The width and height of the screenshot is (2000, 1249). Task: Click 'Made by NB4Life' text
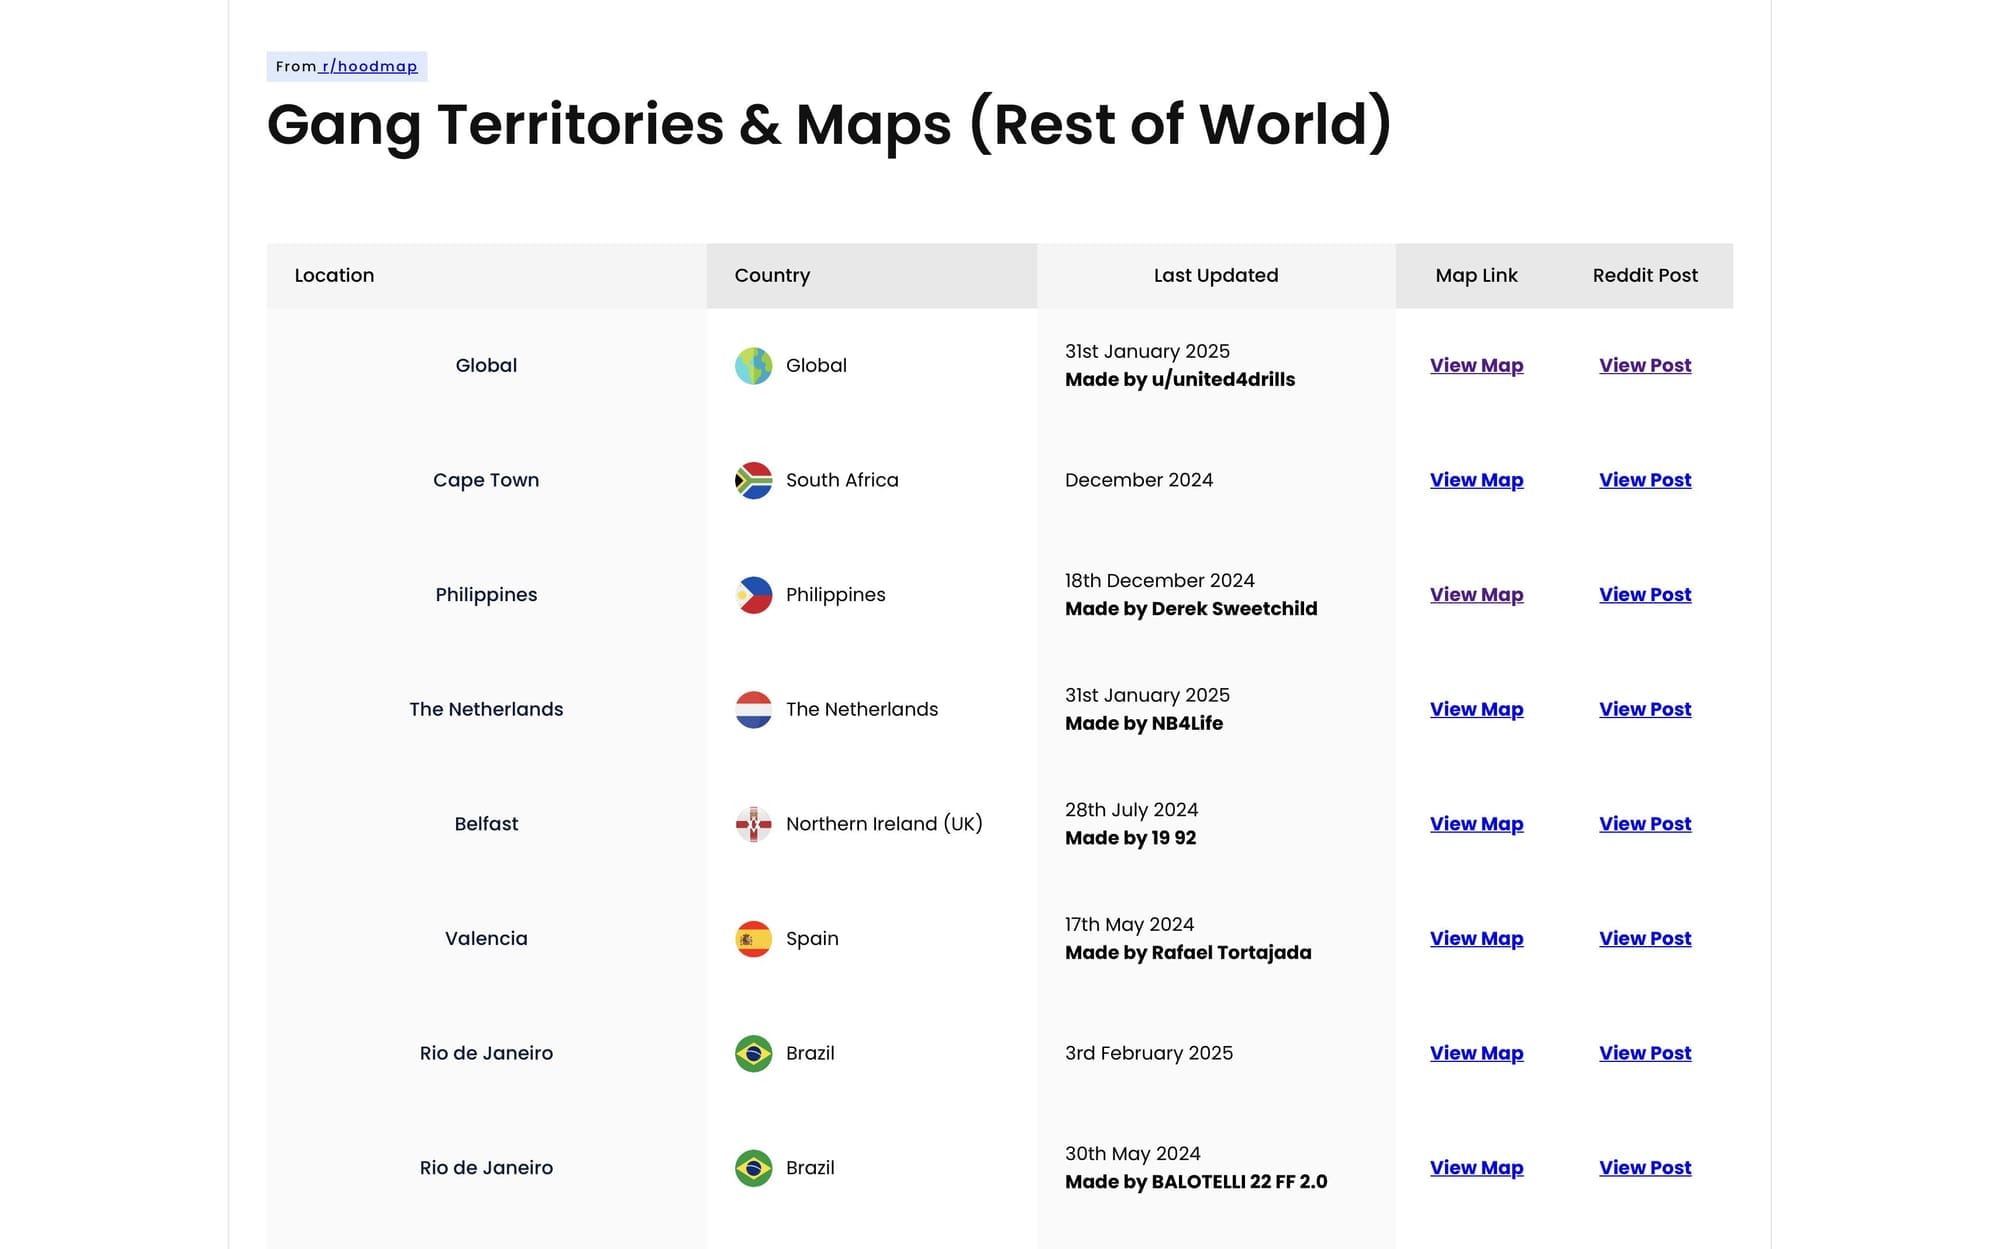(1144, 723)
